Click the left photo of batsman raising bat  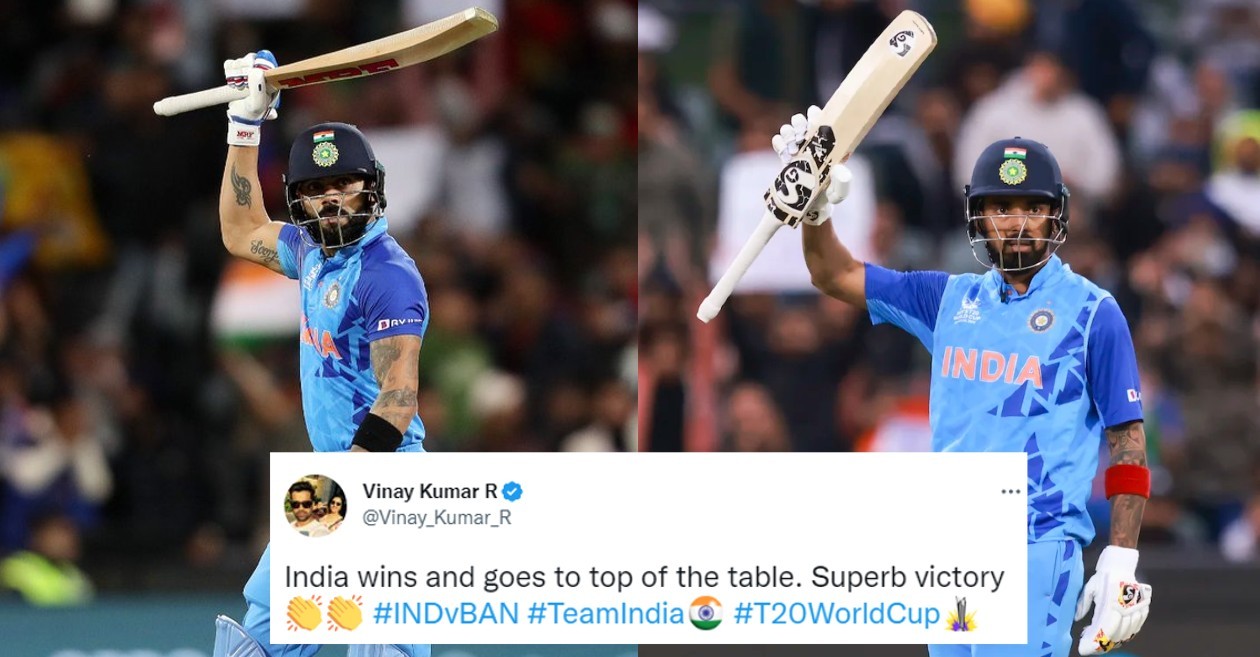(318, 328)
